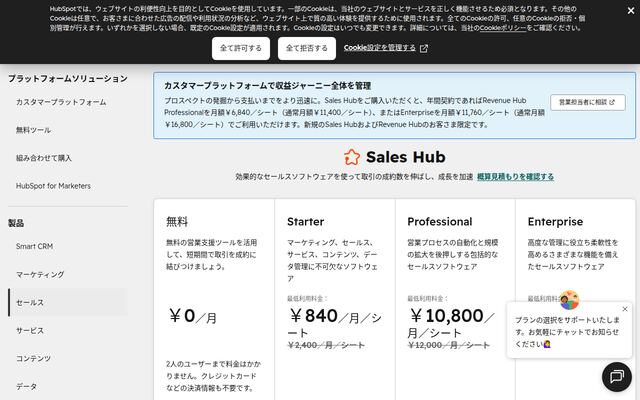Click the カスタマープラットフォームで収益ジャーニー全体を管理 banner heading
The height and width of the screenshot is (400, 640).
coord(267,86)
